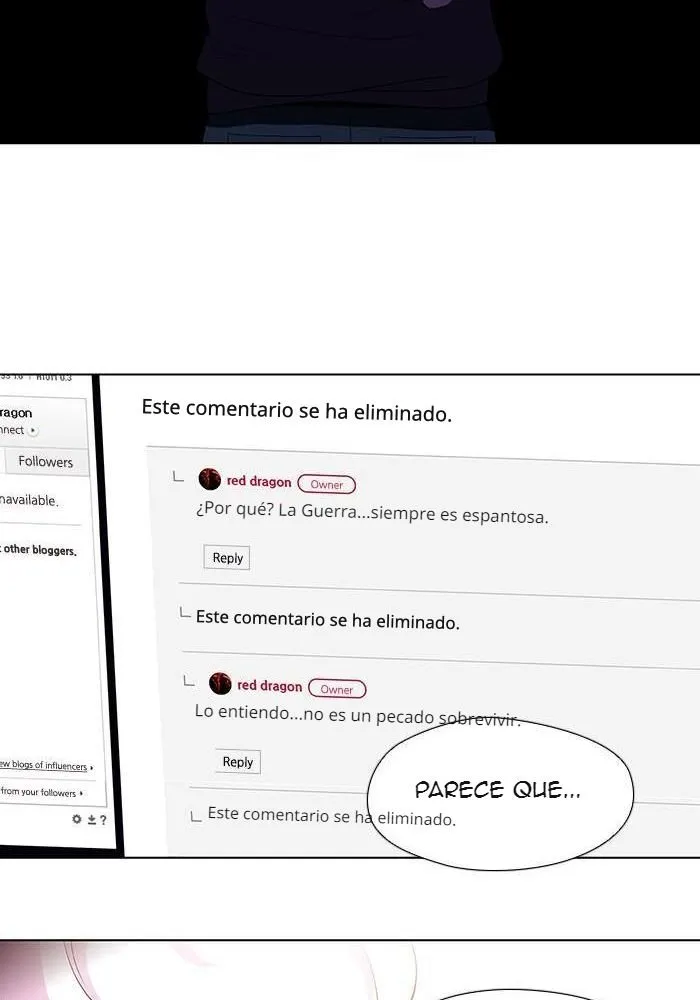Switch to the Followers tab
The height and width of the screenshot is (1000, 700).
click(46, 461)
